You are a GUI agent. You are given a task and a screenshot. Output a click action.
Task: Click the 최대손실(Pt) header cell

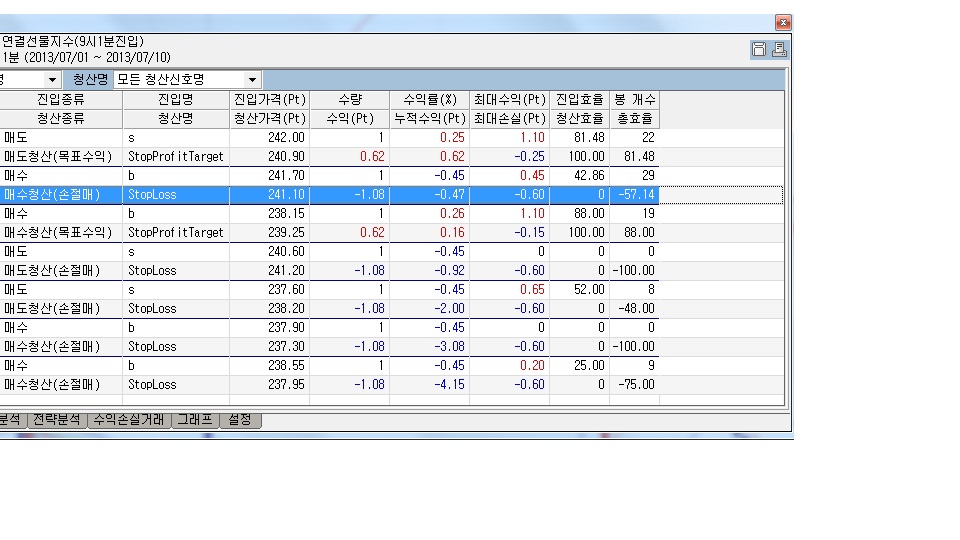509,119
